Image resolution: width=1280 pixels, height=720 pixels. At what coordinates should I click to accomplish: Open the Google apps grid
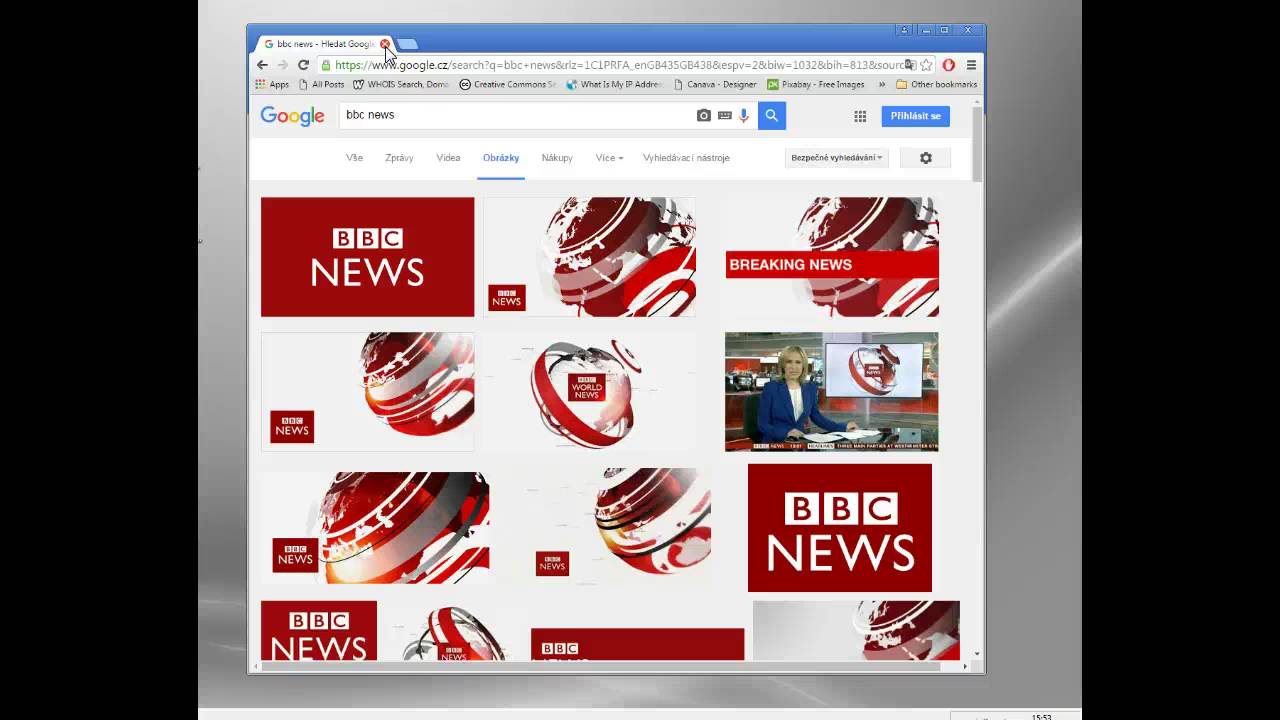[x=860, y=116]
